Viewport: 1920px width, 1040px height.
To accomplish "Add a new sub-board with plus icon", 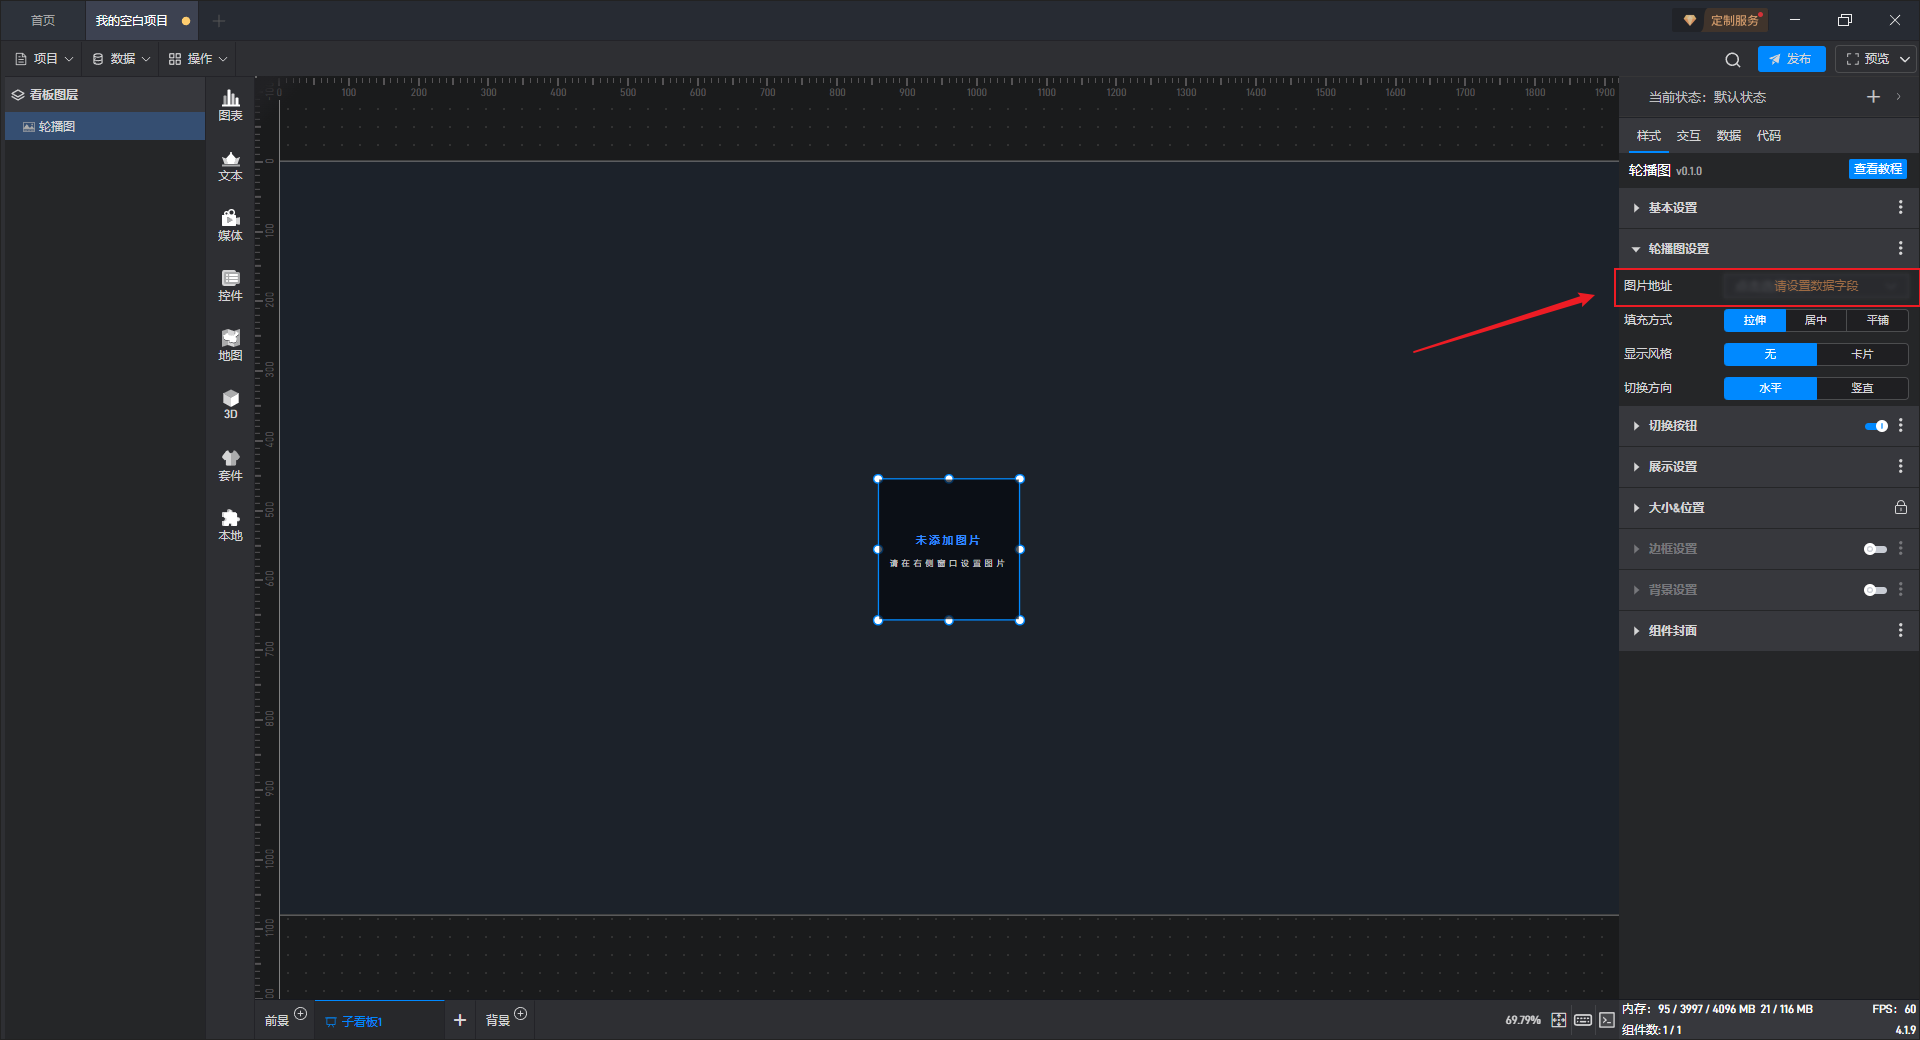I will coord(460,1020).
